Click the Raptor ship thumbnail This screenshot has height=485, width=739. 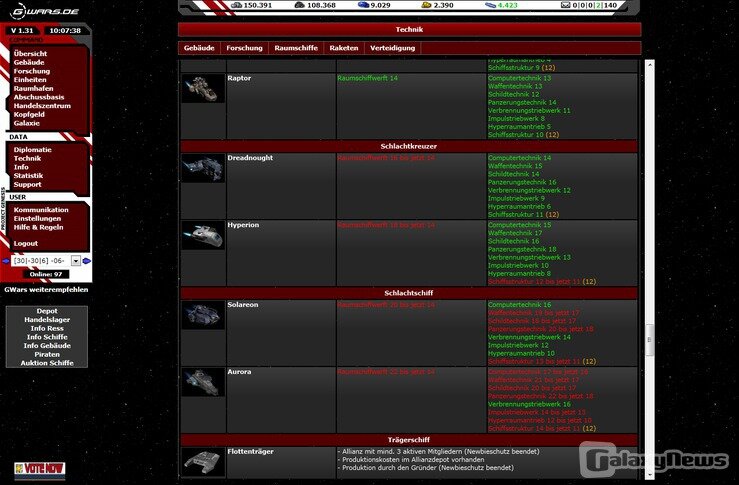pyautogui.click(x=203, y=88)
